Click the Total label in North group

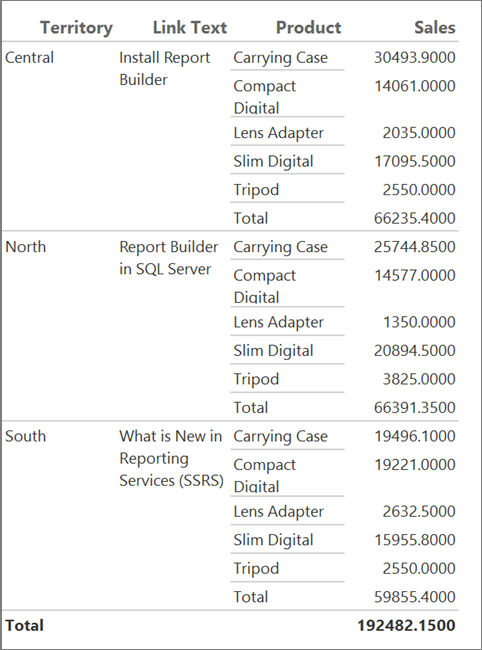pos(251,408)
